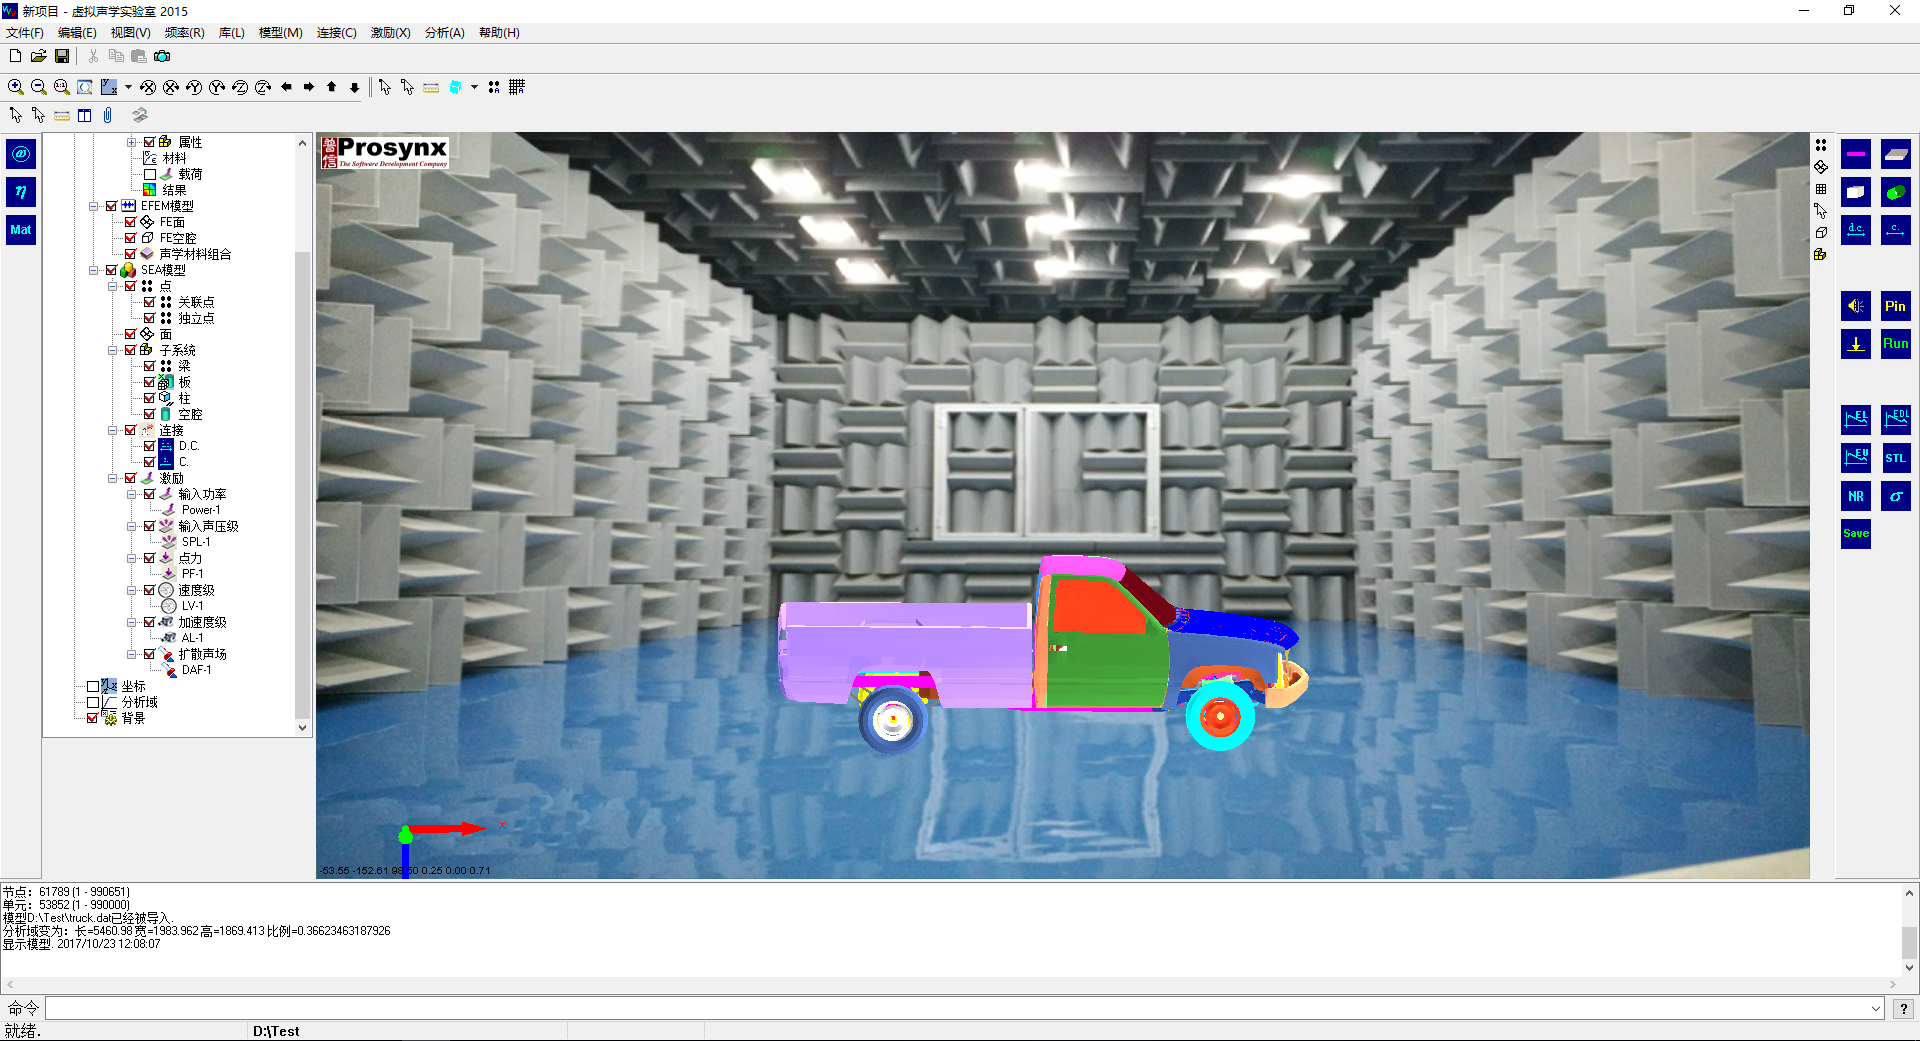
Task: Click the STL analysis icon
Action: coord(1895,458)
